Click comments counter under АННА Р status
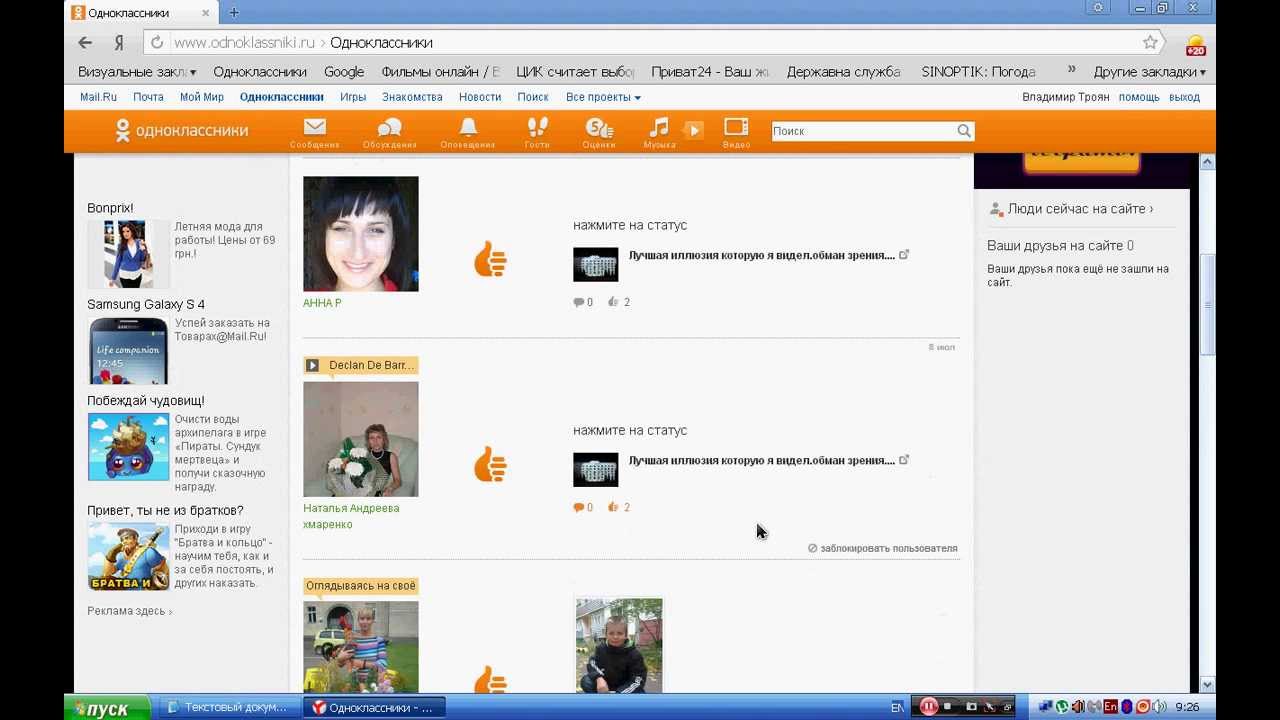This screenshot has height=720, width=1280. pos(583,302)
